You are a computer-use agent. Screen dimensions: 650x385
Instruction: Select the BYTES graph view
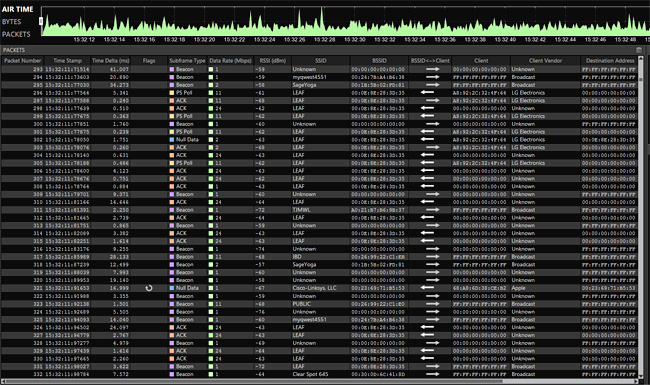pyautogui.click(x=11, y=22)
